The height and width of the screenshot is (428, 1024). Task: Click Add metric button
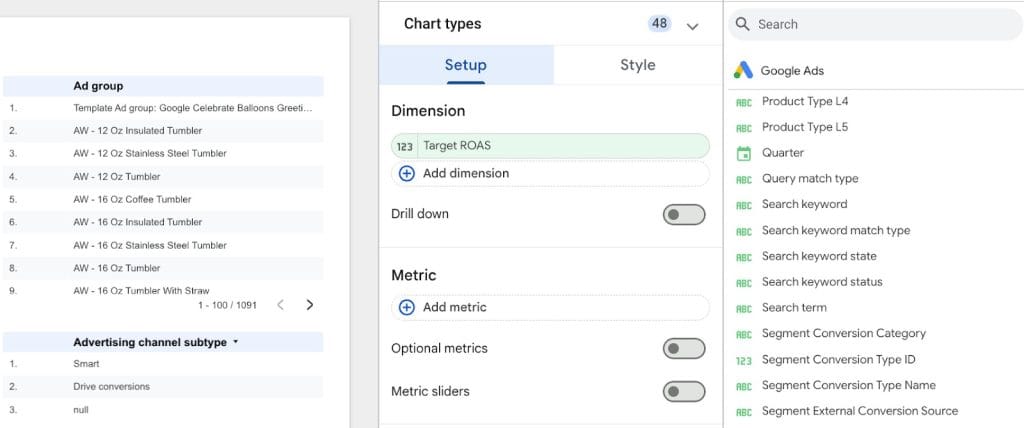click(x=550, y=307)
